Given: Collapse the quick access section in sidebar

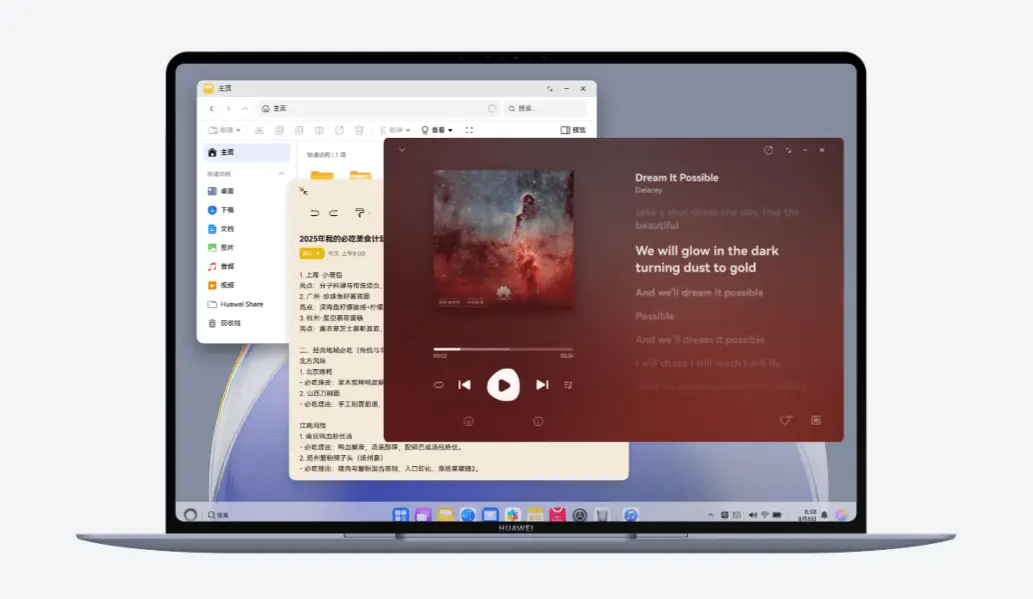Looking at the screenshot, I should pos(281,174).
